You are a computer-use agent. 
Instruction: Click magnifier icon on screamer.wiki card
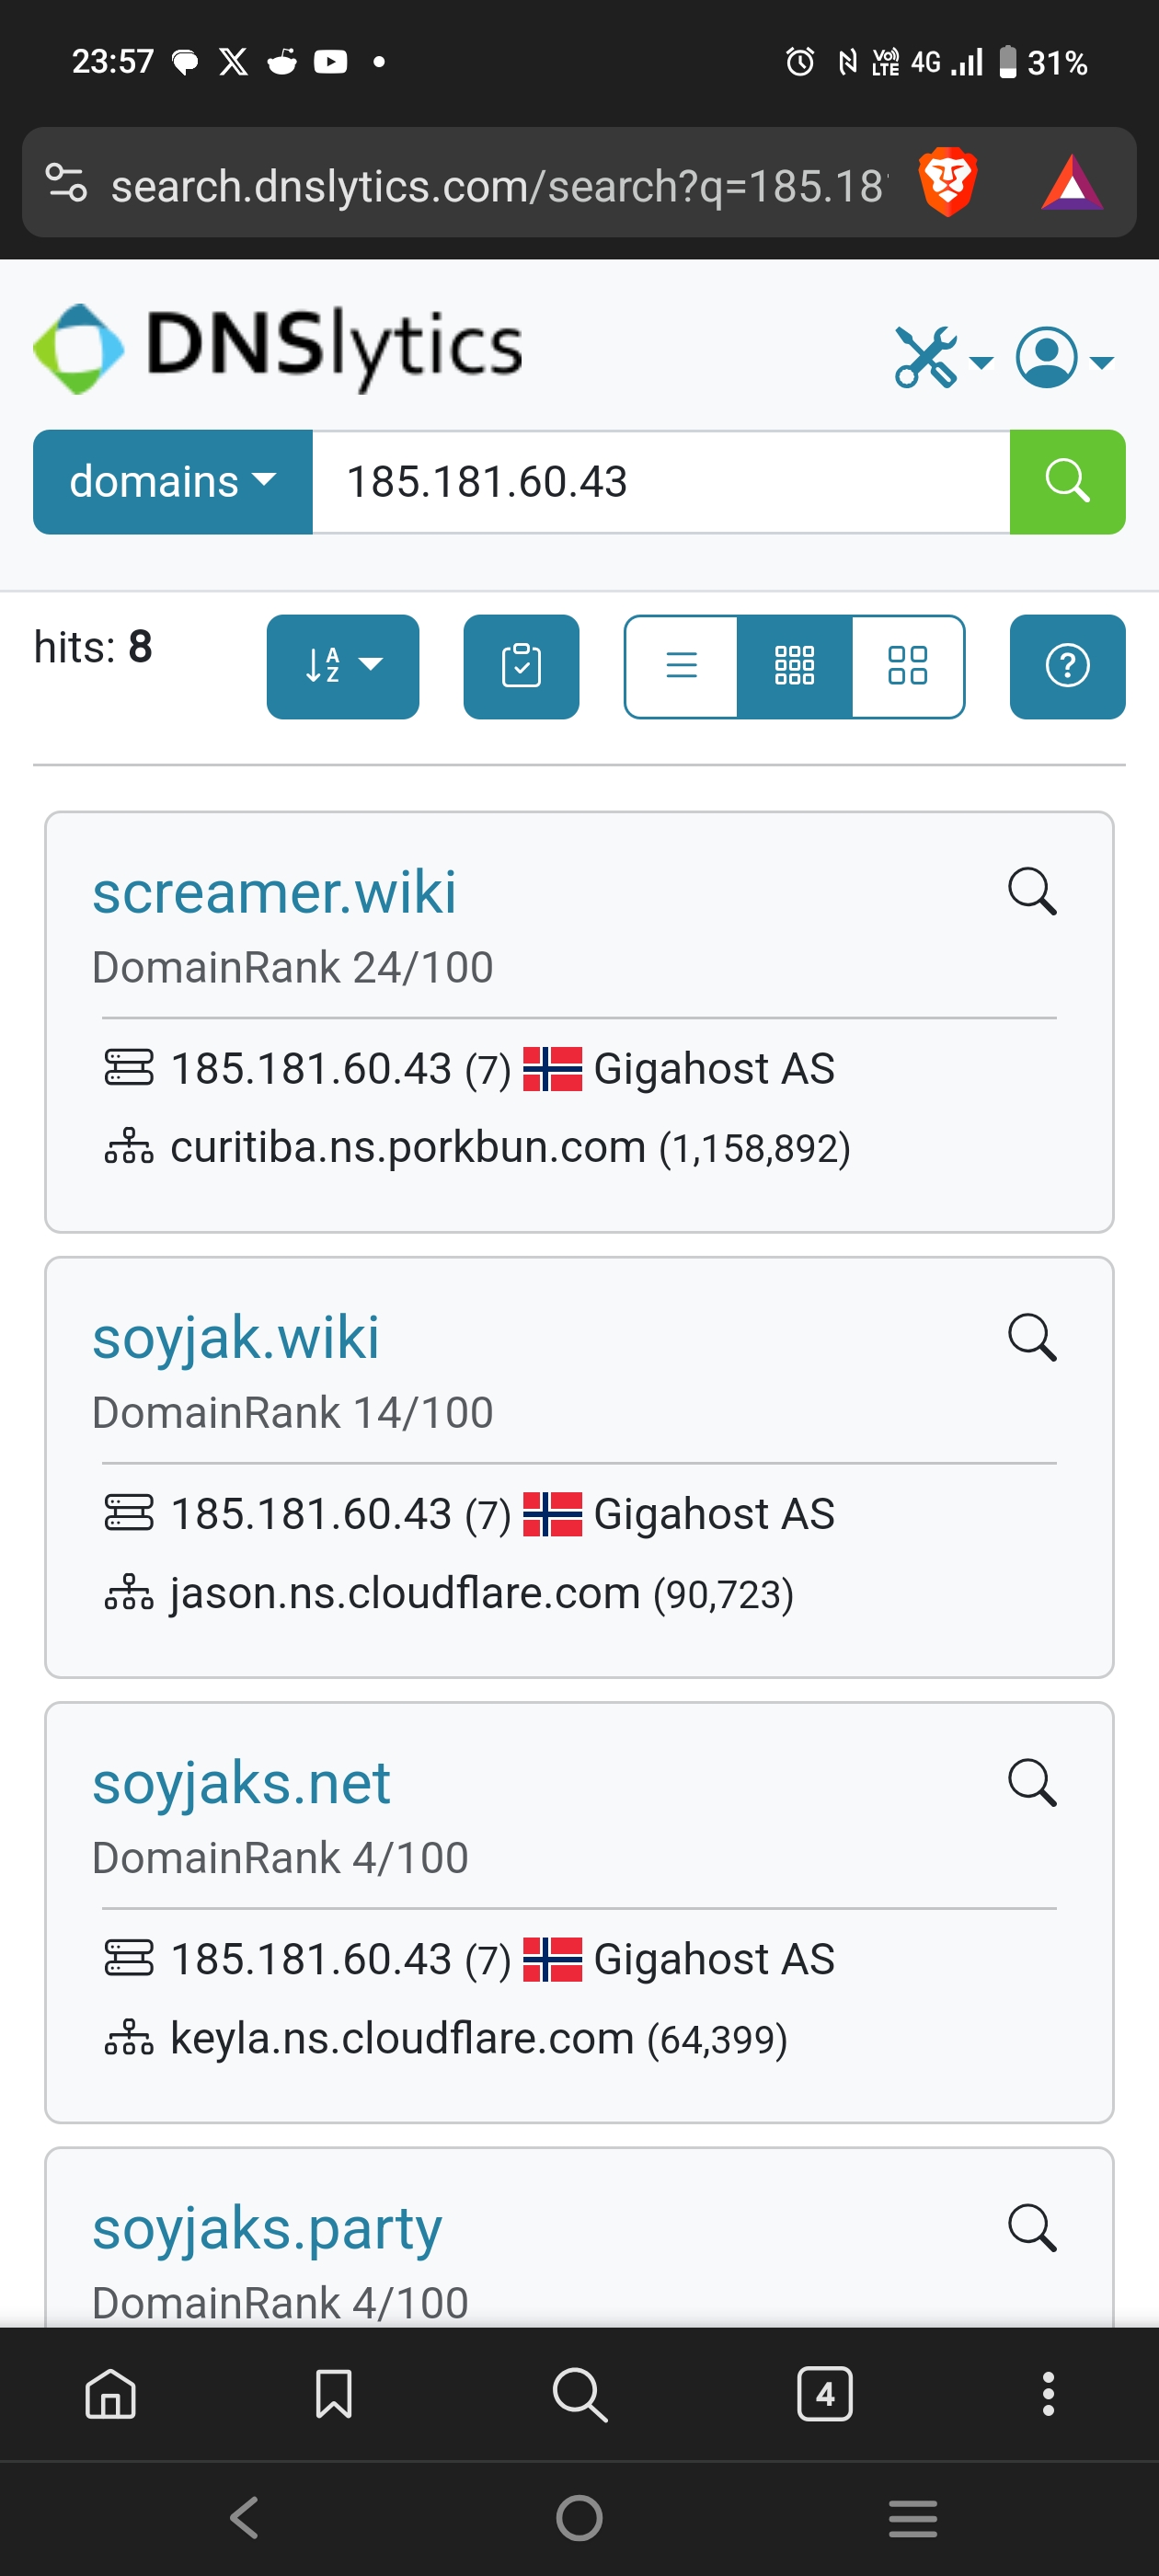point(1032,892)
